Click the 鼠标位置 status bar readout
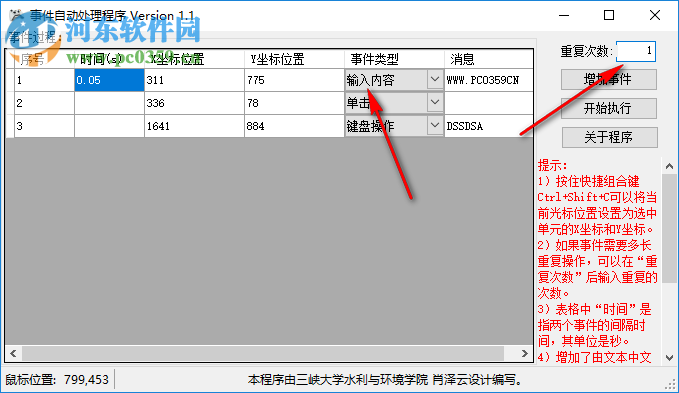 tap(57, 380)
